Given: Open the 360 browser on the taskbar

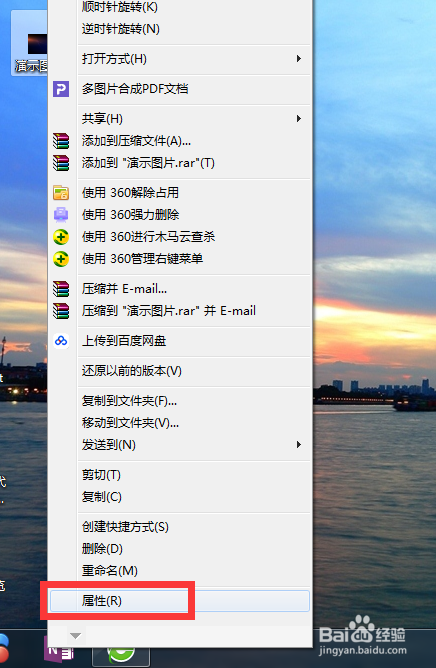Looking at the screenshot, I should pyautogui.click(x=121, y=654).
